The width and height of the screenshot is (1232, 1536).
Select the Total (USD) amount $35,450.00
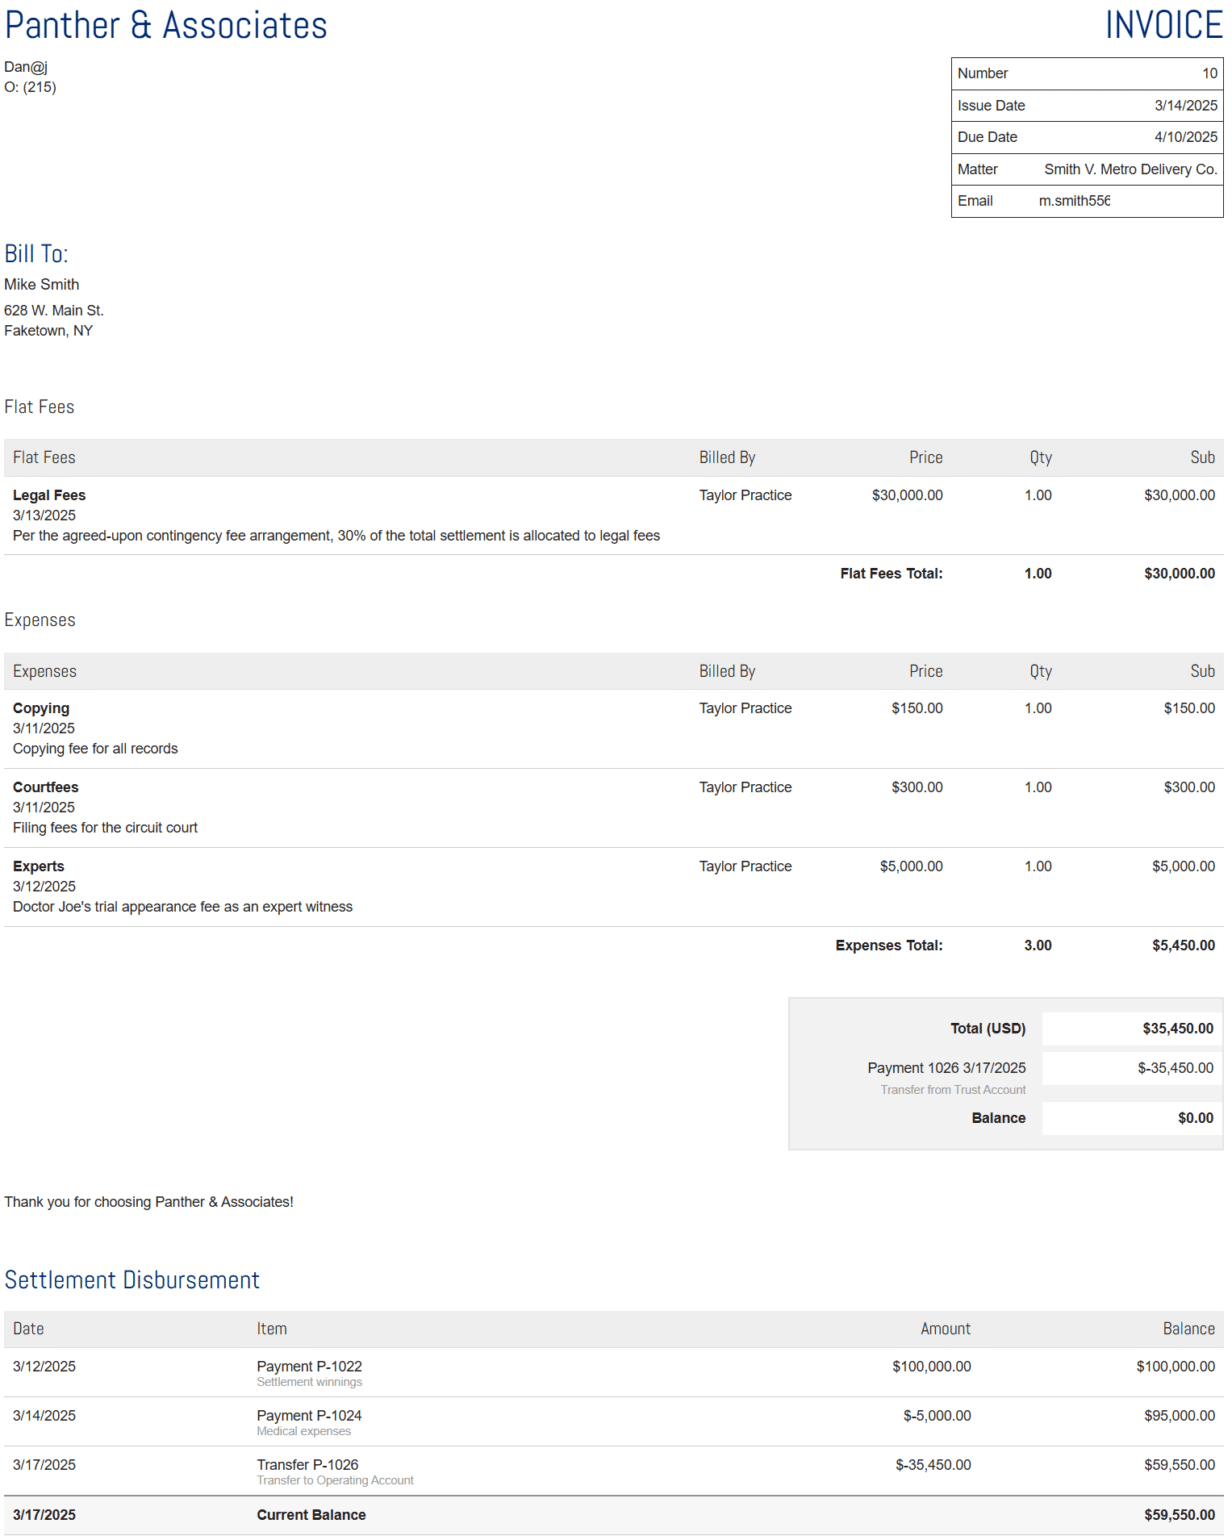click(x=1180, y=1028)
